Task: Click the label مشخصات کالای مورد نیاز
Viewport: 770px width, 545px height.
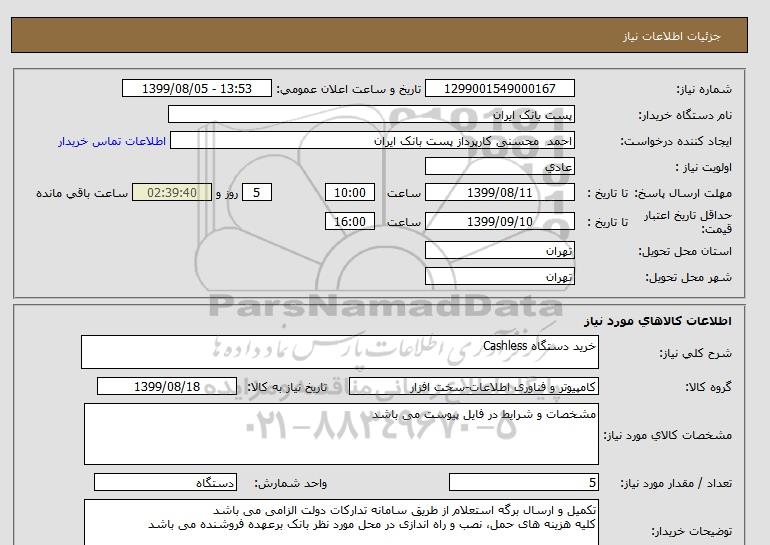Action: (x=667, y=435)
